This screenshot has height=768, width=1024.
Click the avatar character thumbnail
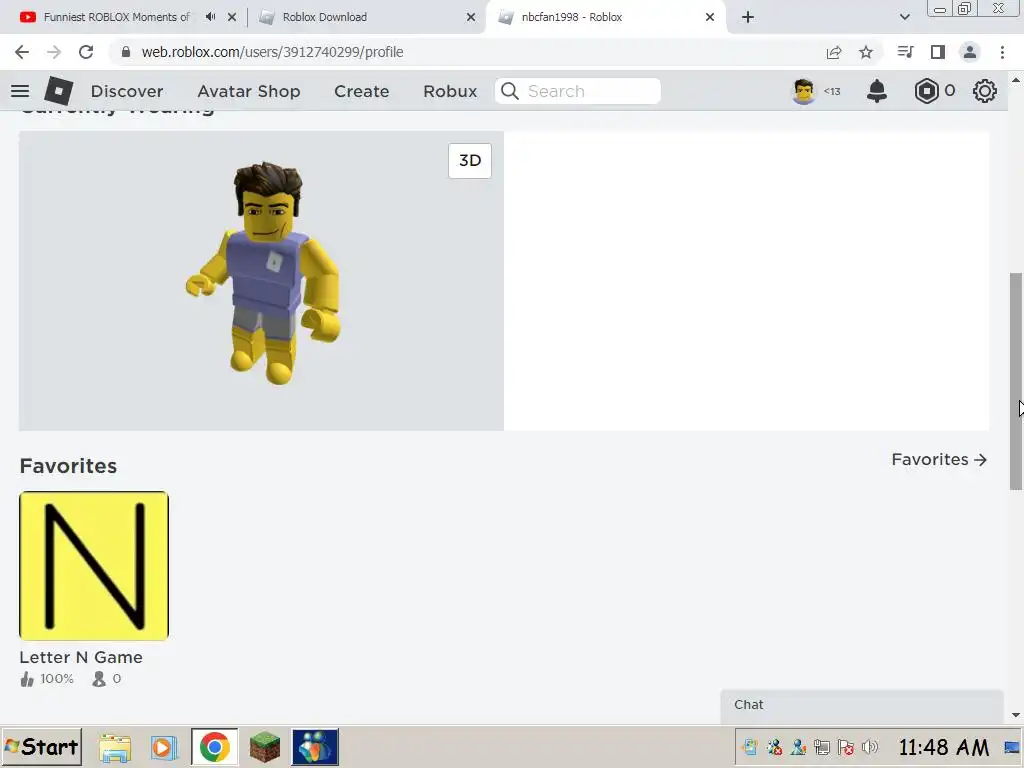264,273
